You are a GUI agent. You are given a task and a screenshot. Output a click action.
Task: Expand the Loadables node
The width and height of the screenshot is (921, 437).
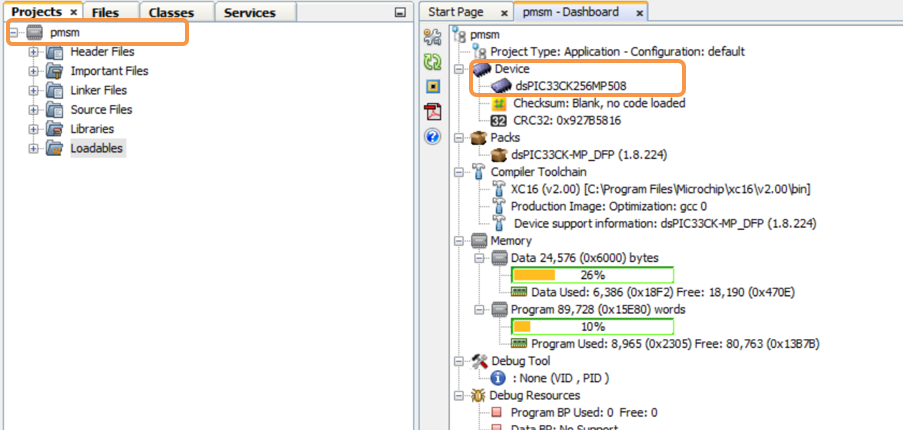pos(33,149)
